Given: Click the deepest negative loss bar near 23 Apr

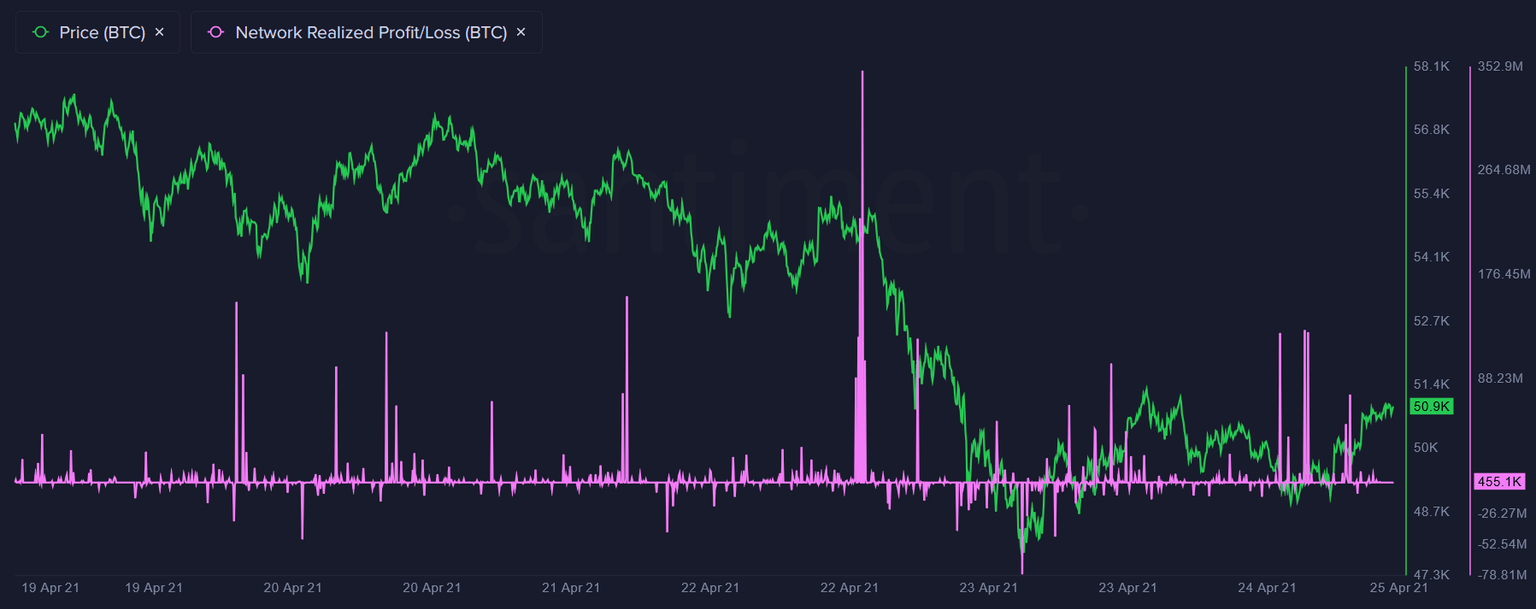Looking at the screenshot, I should pos(1022,540).
